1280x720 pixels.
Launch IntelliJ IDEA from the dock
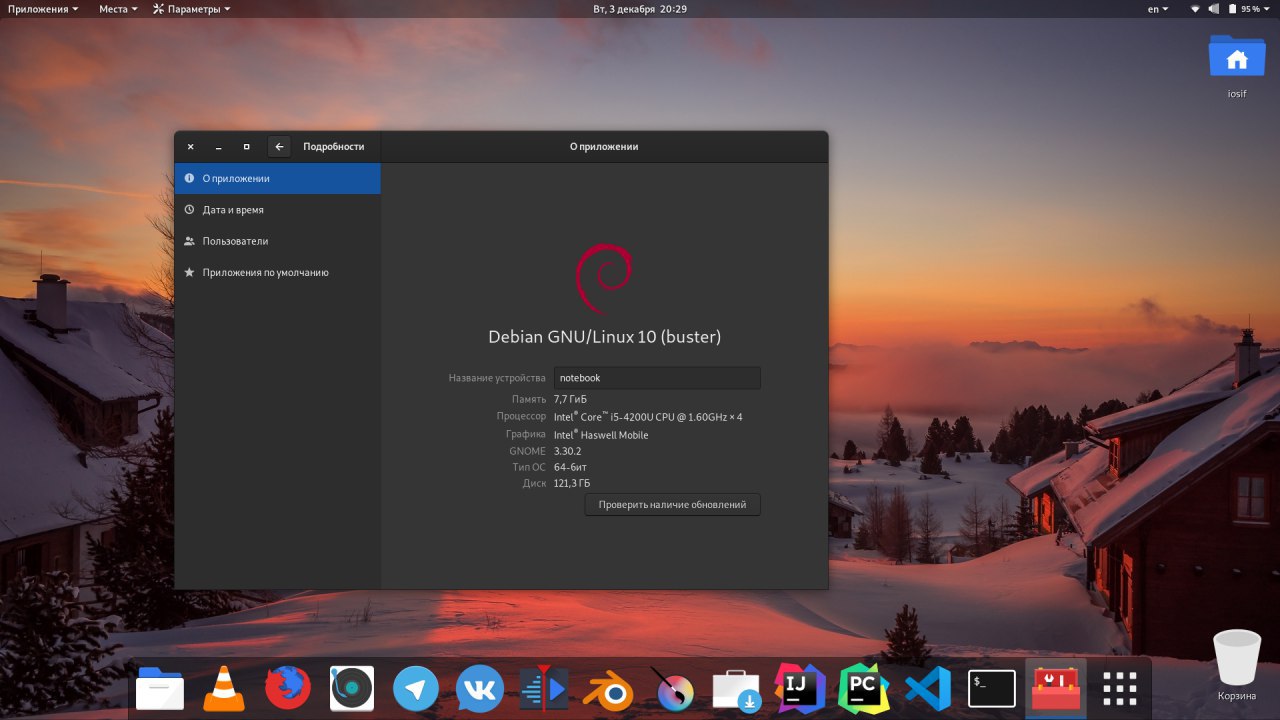pyautogui.click(x=800, y=687)
